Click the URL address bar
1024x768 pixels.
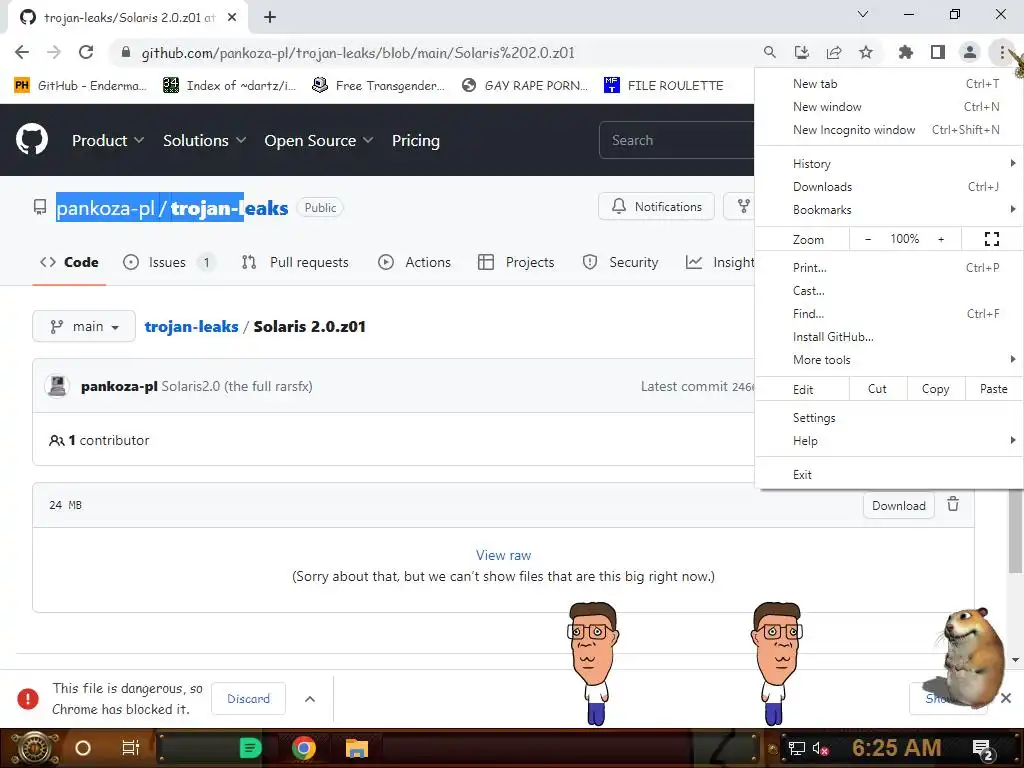tap(358, 52)
